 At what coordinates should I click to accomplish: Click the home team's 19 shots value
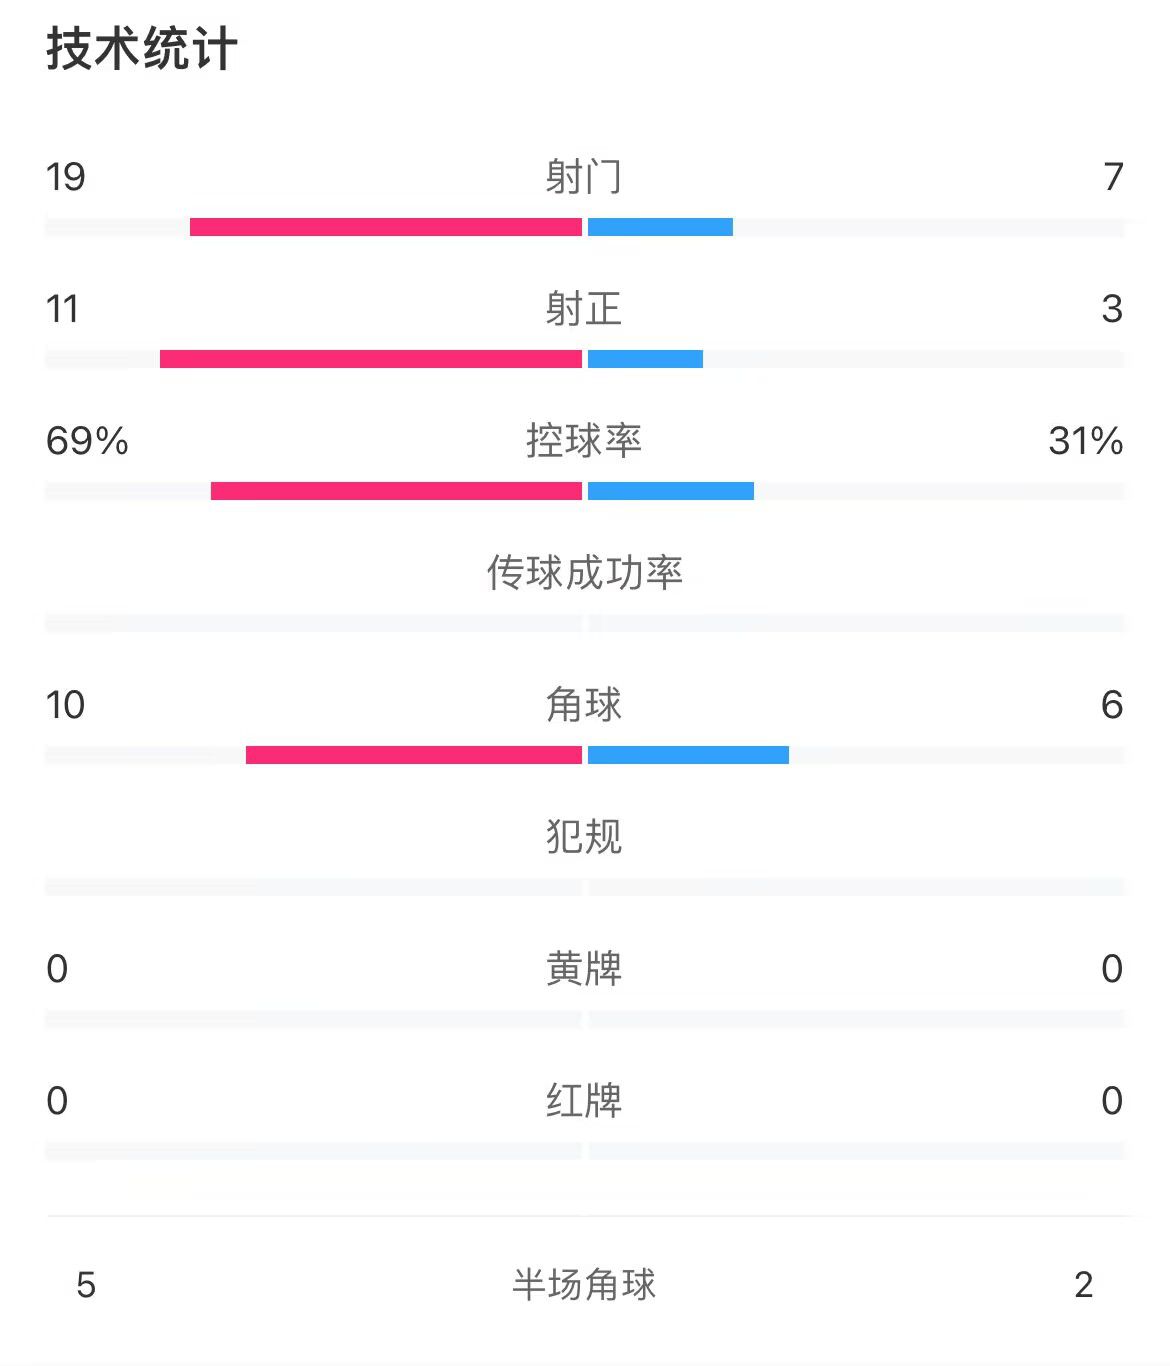coord(66,177)
